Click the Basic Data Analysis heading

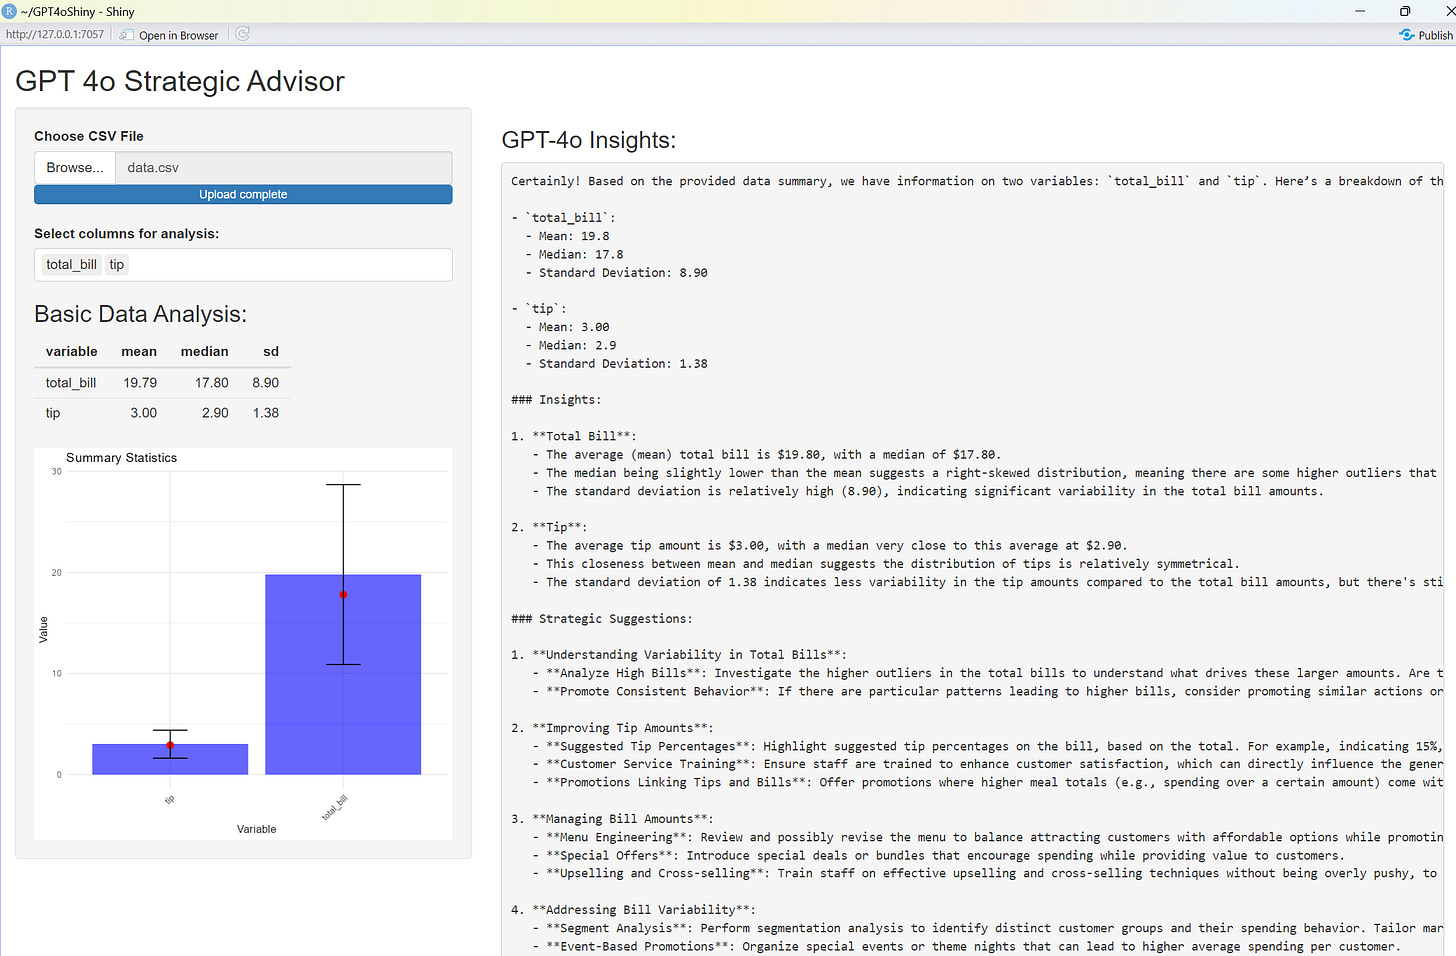click(x=140, y=314)
